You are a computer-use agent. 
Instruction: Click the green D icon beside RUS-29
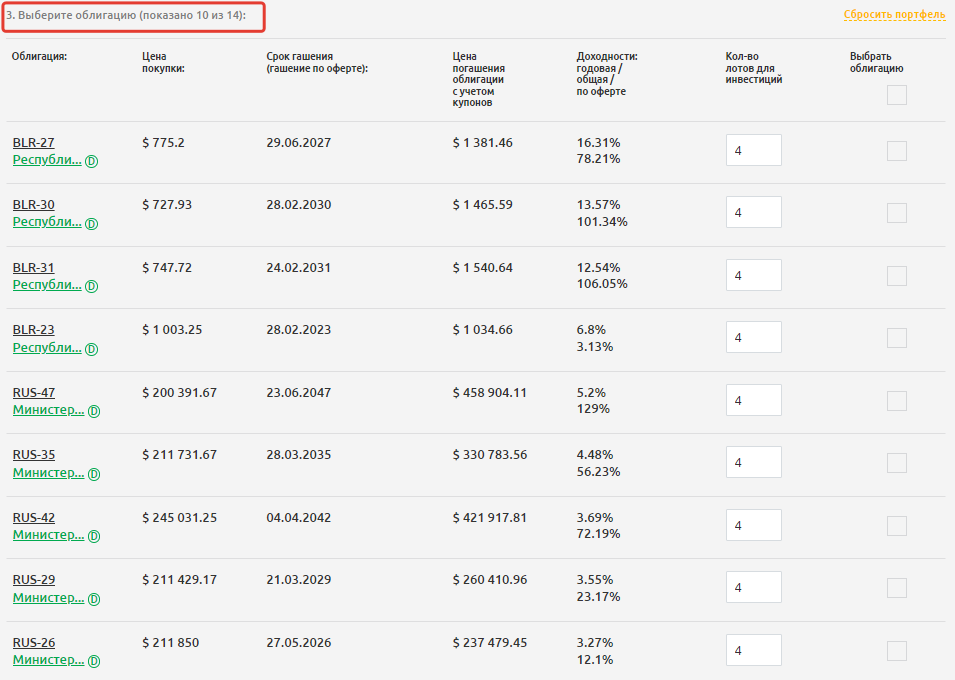pyautogui.click(x=94, y=599)
